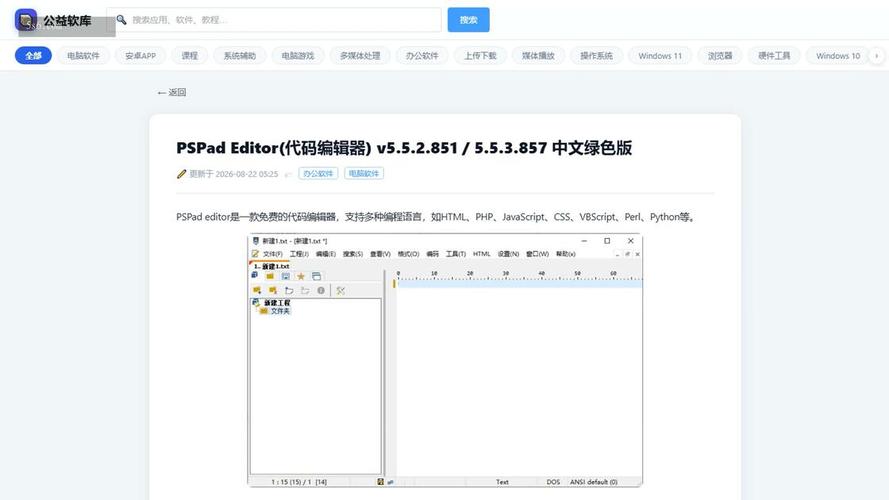
Task: Click the pencil icon beside the update date
Action: click(x=181, y=174)
